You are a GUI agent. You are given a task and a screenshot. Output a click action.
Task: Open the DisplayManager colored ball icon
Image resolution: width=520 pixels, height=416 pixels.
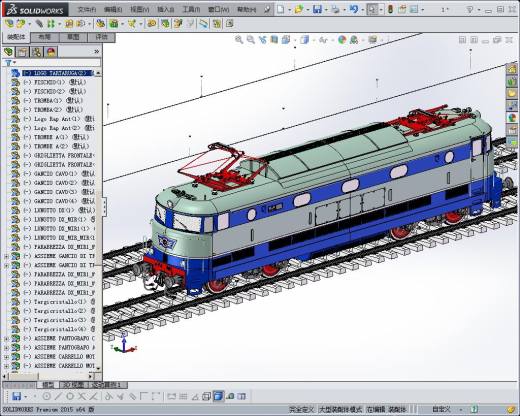pos(51,52)
